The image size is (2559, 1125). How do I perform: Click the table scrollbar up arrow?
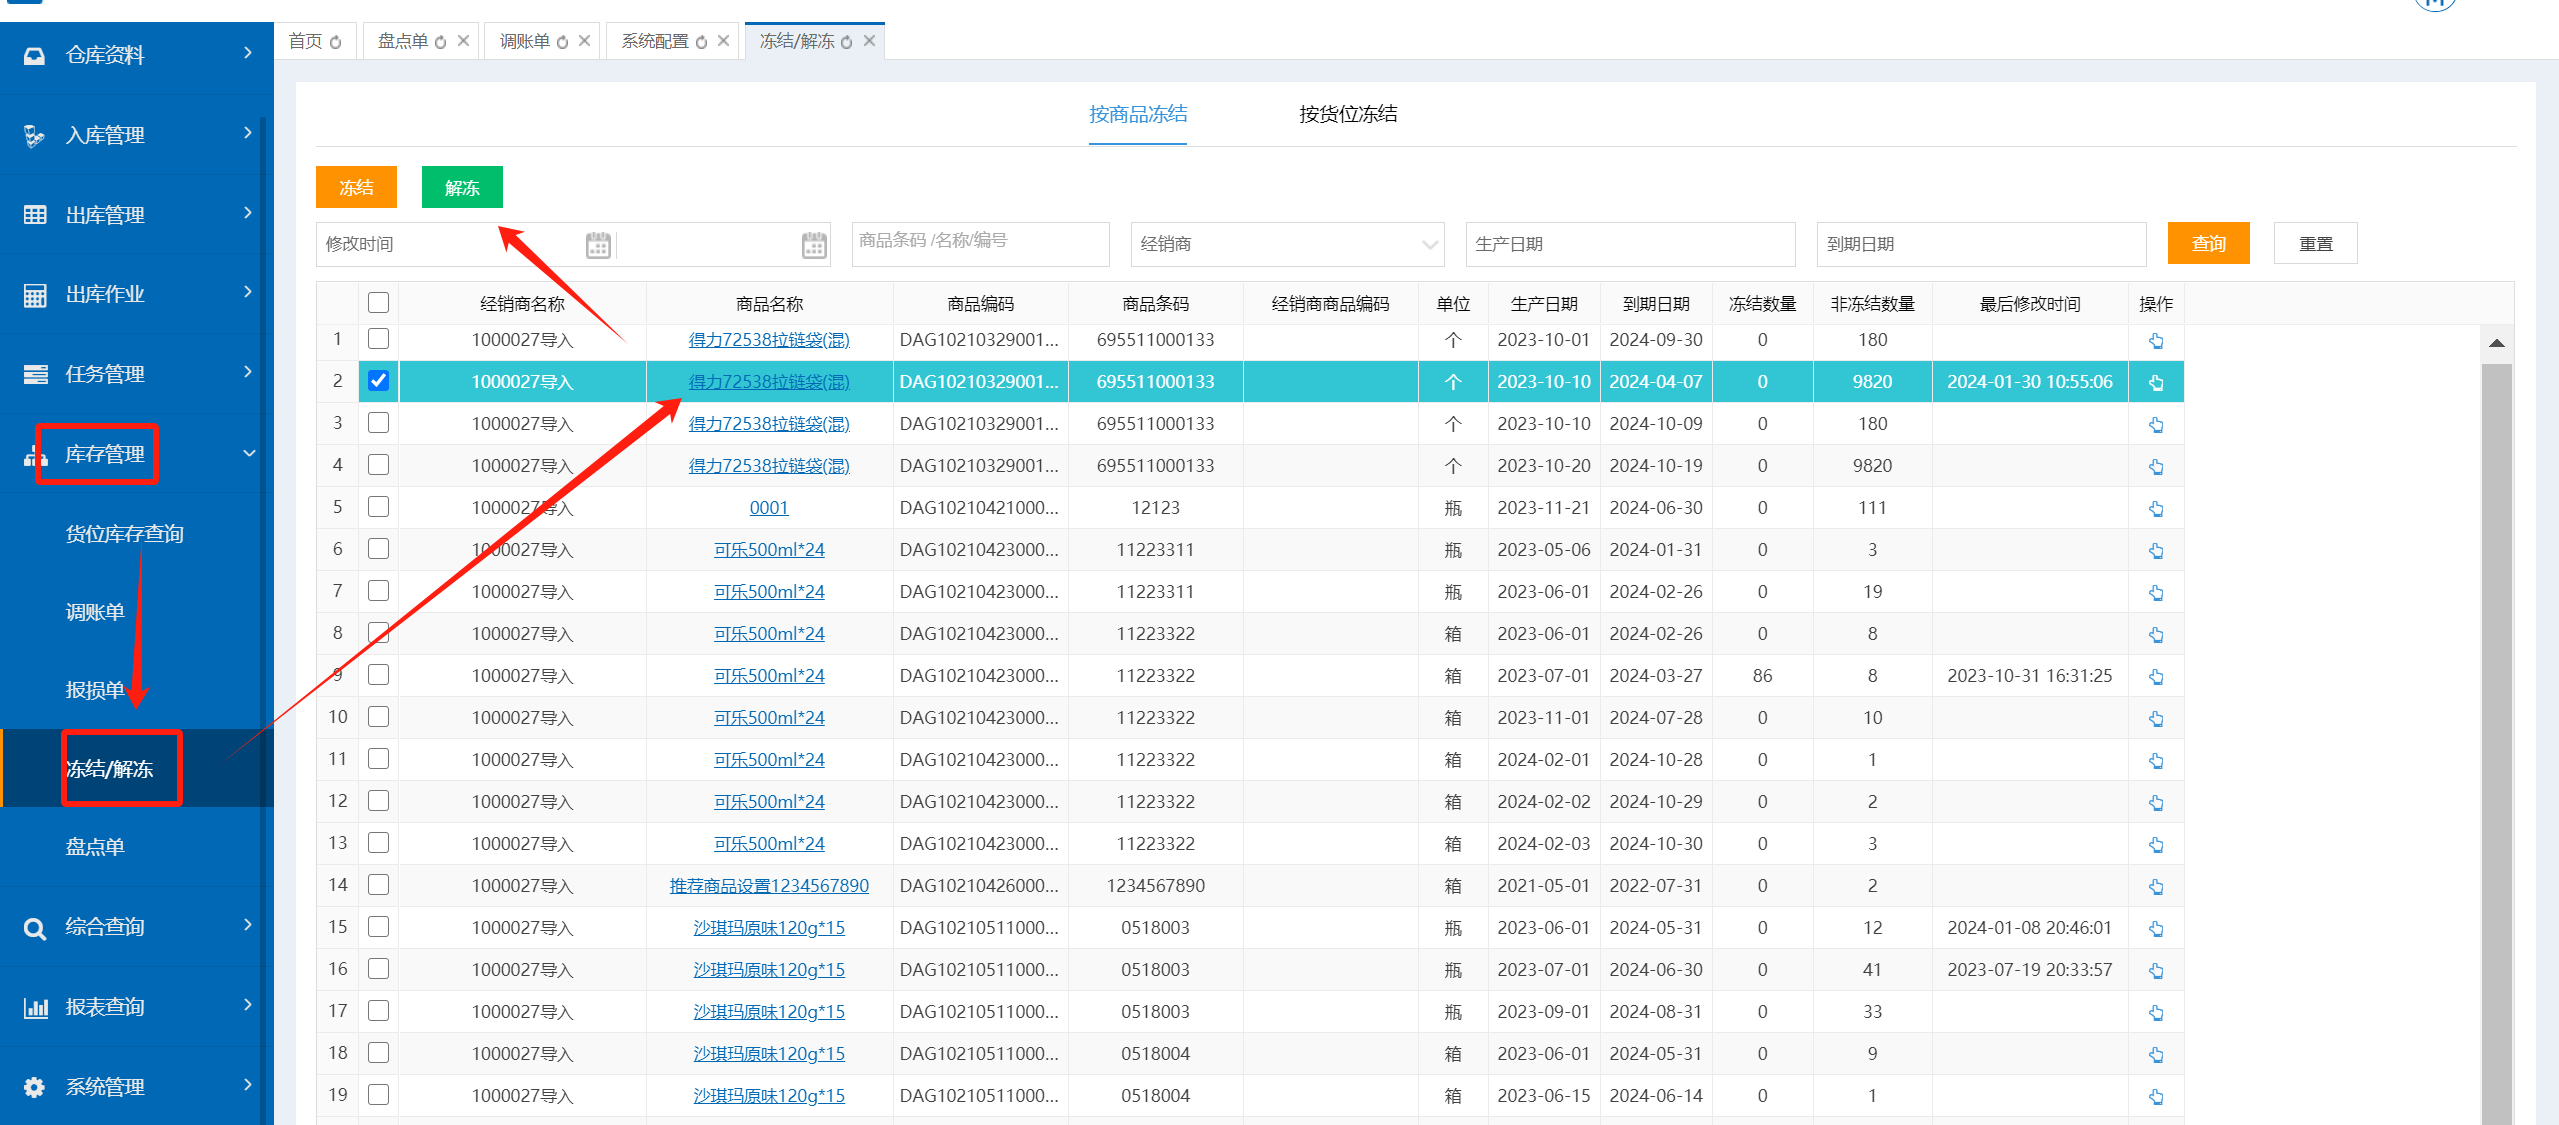point(2496,343)
